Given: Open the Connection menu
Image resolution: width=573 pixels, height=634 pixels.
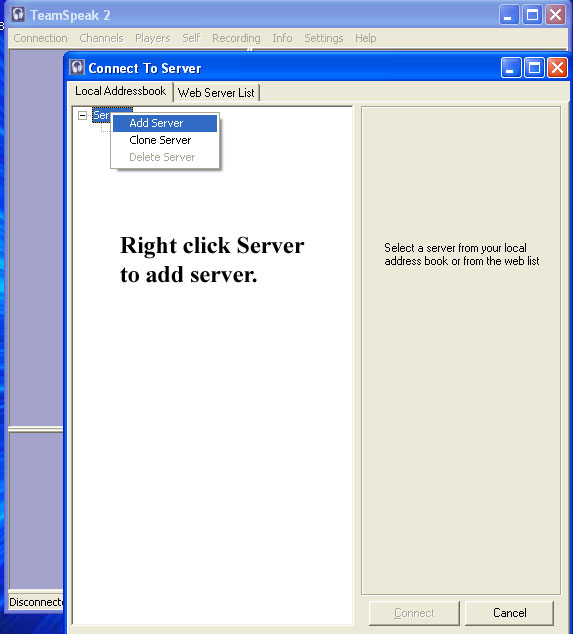Looking at the screenshot, I should coord(40,38).
